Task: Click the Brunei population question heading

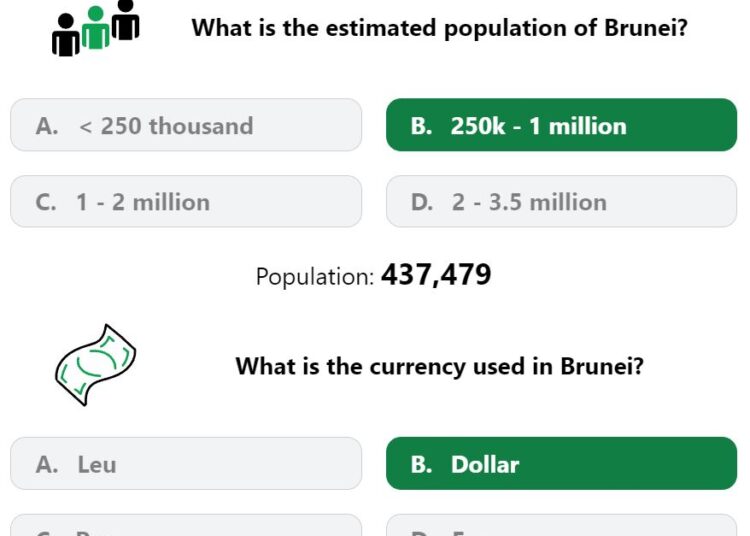Action: point(440,28)
